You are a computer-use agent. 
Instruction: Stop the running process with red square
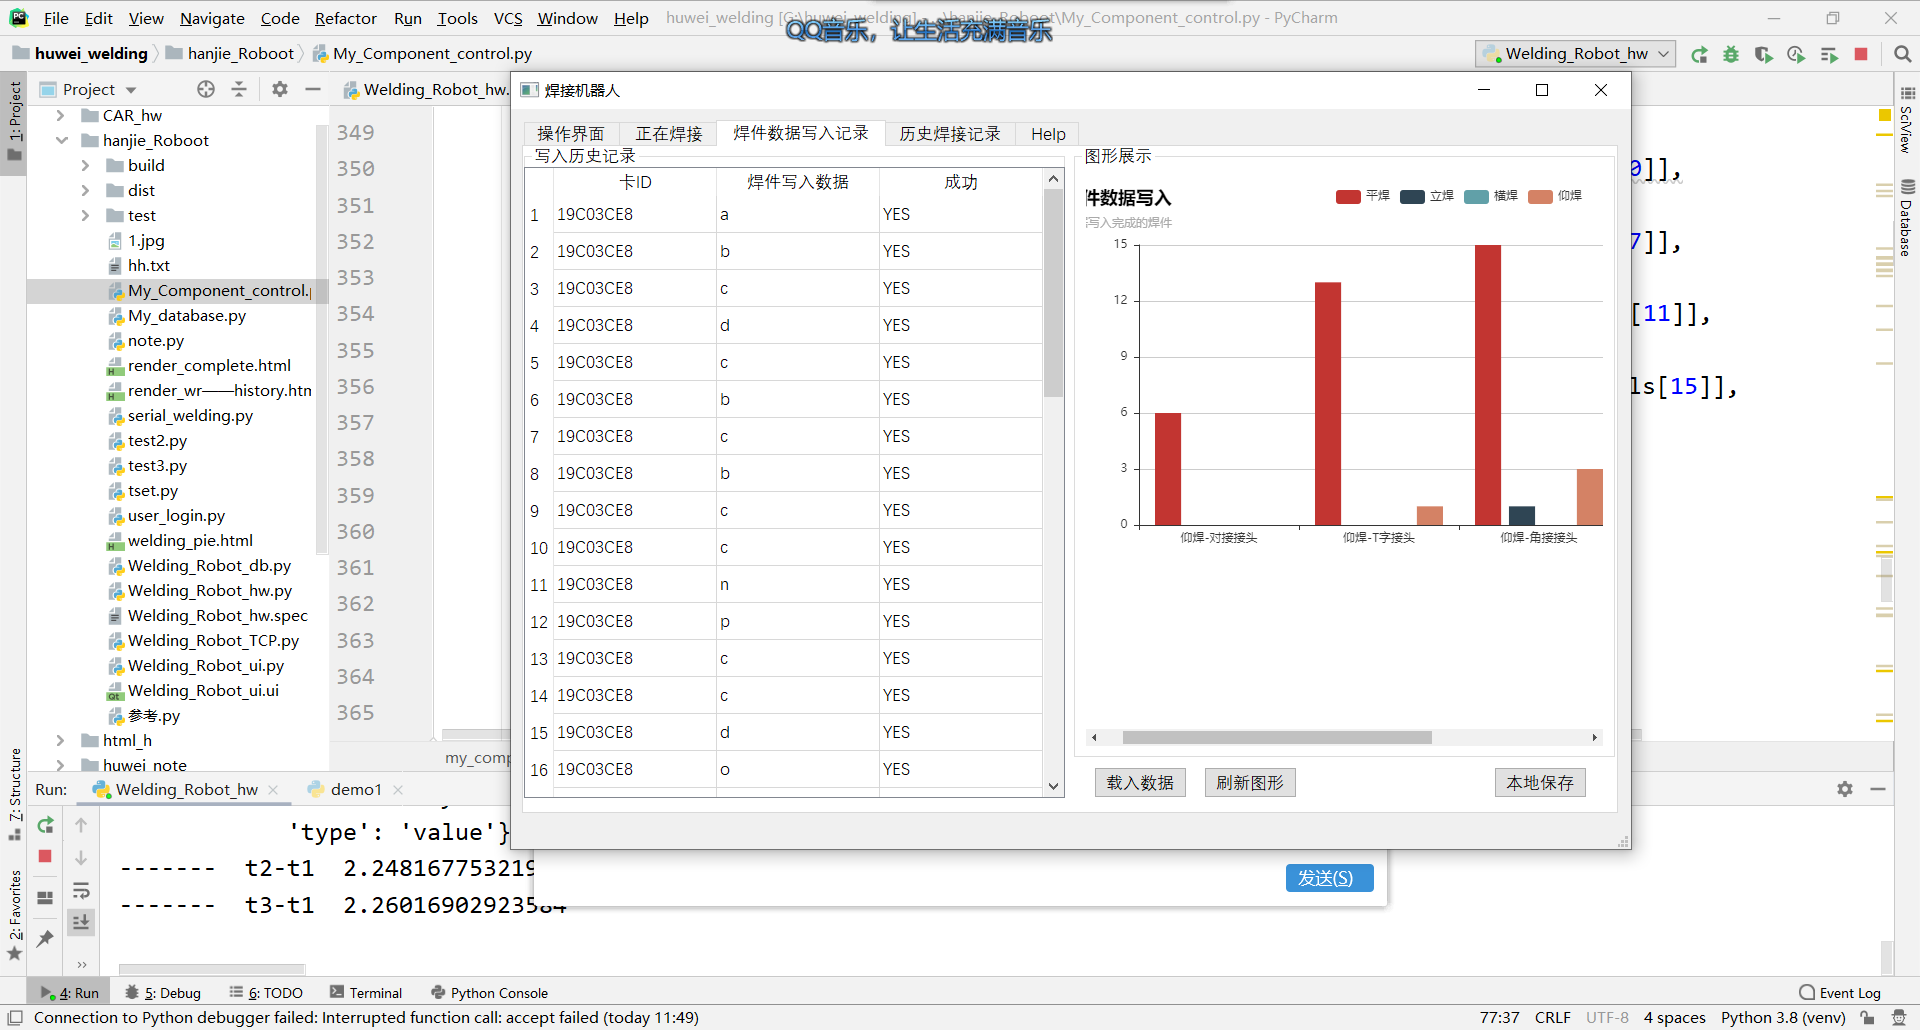click(x=1862, y=55)
